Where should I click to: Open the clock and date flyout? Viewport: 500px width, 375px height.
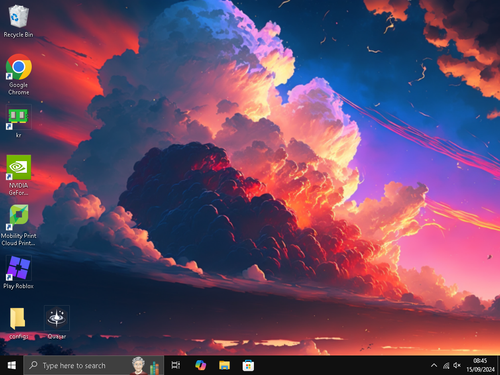click(480, 365)
